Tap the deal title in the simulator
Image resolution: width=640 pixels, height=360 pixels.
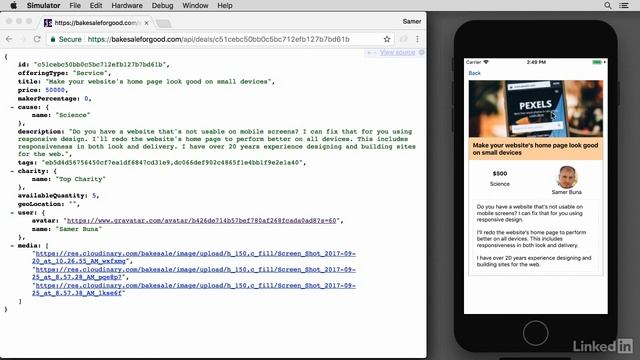point(536,149)
